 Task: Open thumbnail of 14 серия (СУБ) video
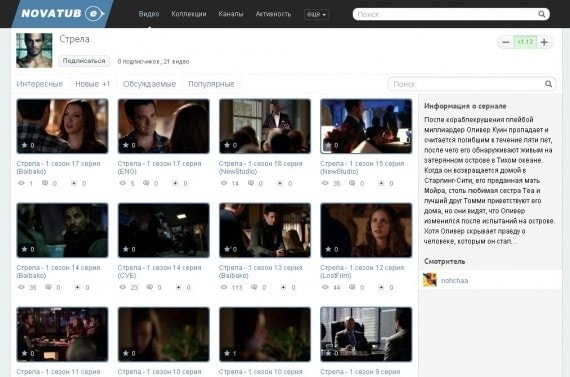[164, 230]
